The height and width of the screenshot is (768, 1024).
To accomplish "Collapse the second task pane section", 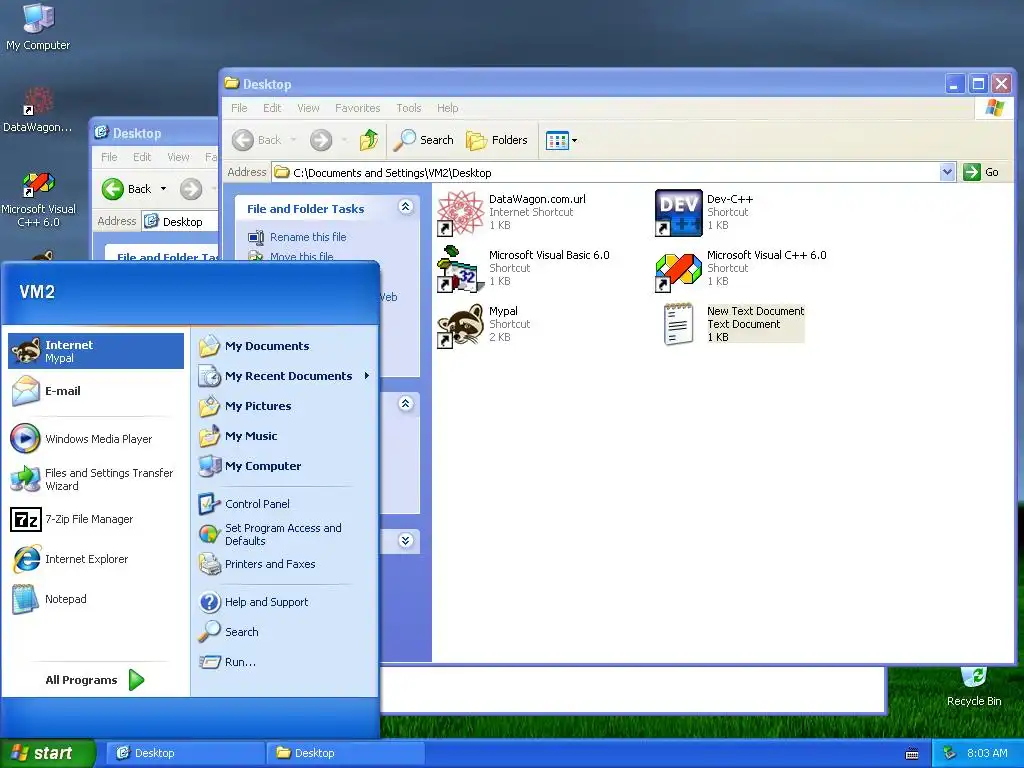I will click(x=406, y=404).
